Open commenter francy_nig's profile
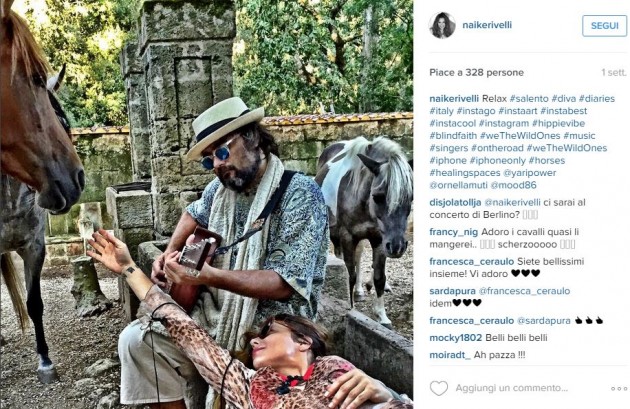630x409 pixels. pos(454,232)
